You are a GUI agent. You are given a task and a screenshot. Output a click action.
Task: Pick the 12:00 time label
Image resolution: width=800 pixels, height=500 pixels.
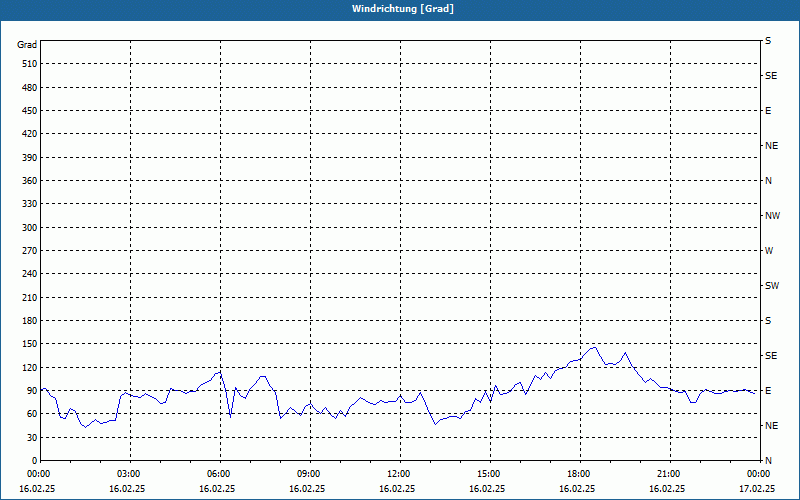[397, 473]
